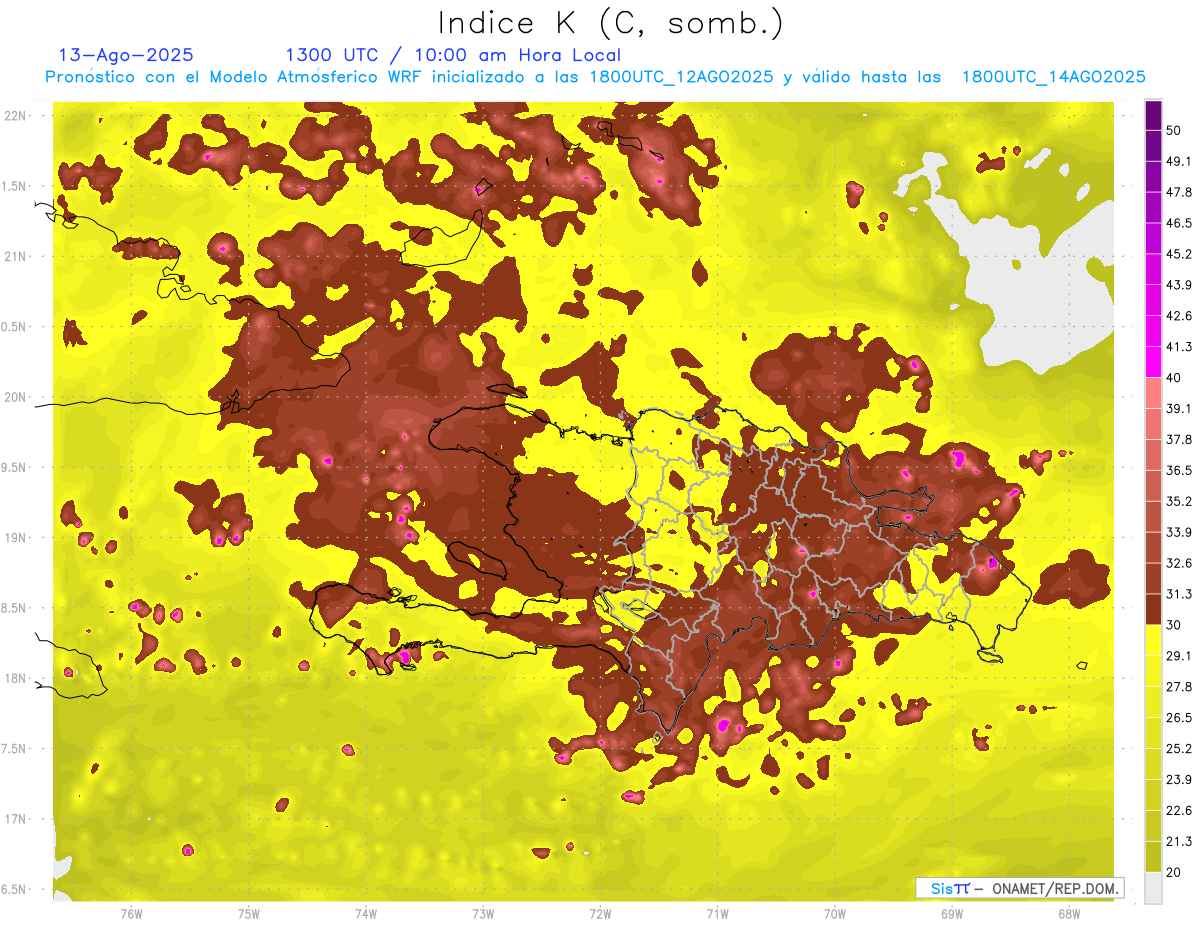Click the magenta swatch between 40 and 41.3
1200x927 pixels.
click(x=1153, y=362)
